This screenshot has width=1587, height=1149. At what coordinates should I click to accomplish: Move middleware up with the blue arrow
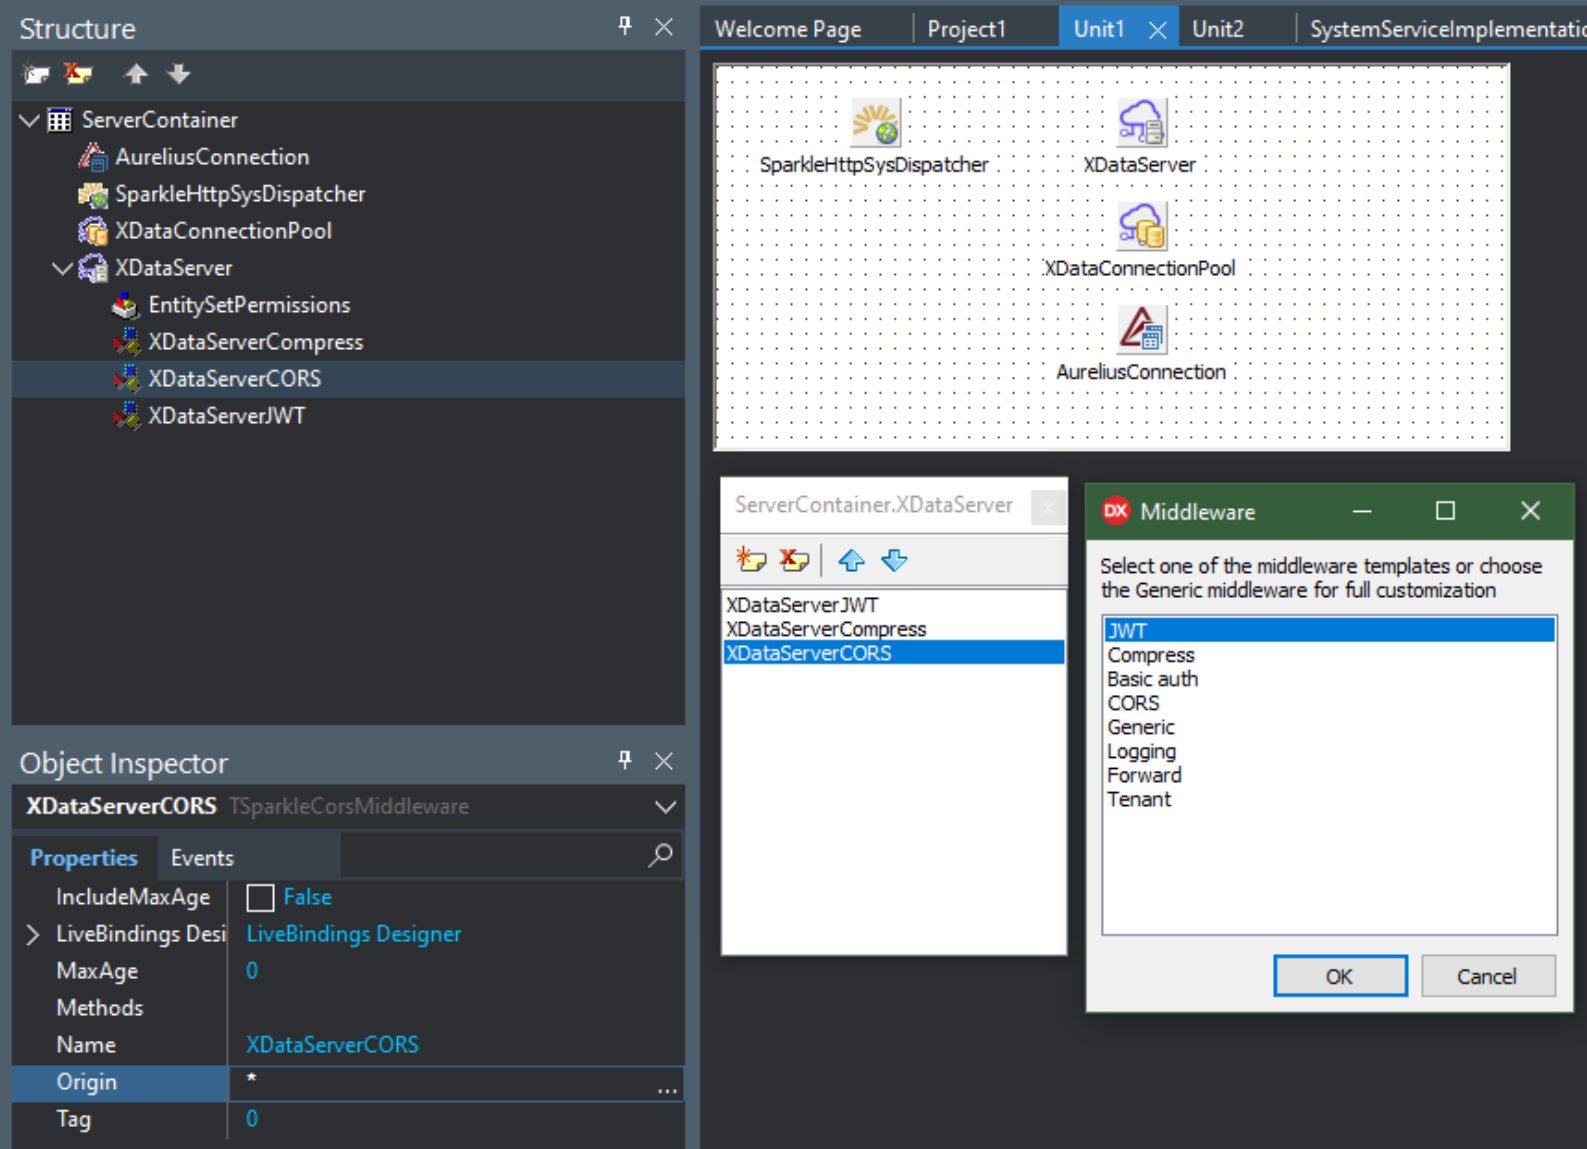click(x=851, y=560)
